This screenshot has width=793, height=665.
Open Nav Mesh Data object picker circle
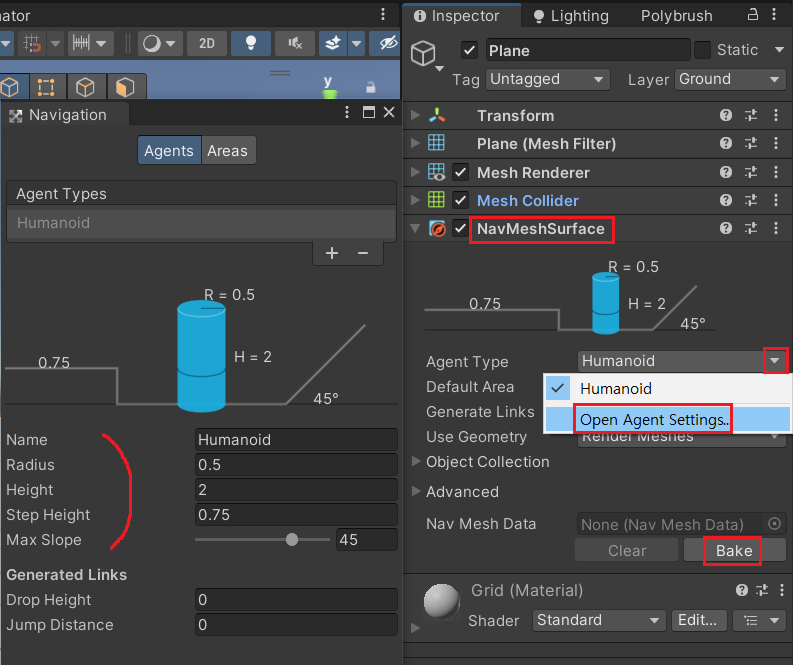pyautogui.click(x=774, y=524)
